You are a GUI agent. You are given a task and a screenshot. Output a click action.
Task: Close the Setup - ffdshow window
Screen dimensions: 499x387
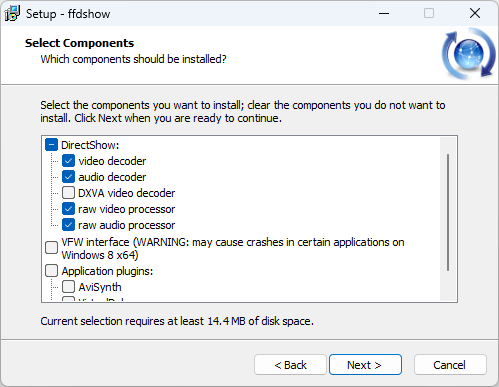pyautogui.click(x=475, y=13)
